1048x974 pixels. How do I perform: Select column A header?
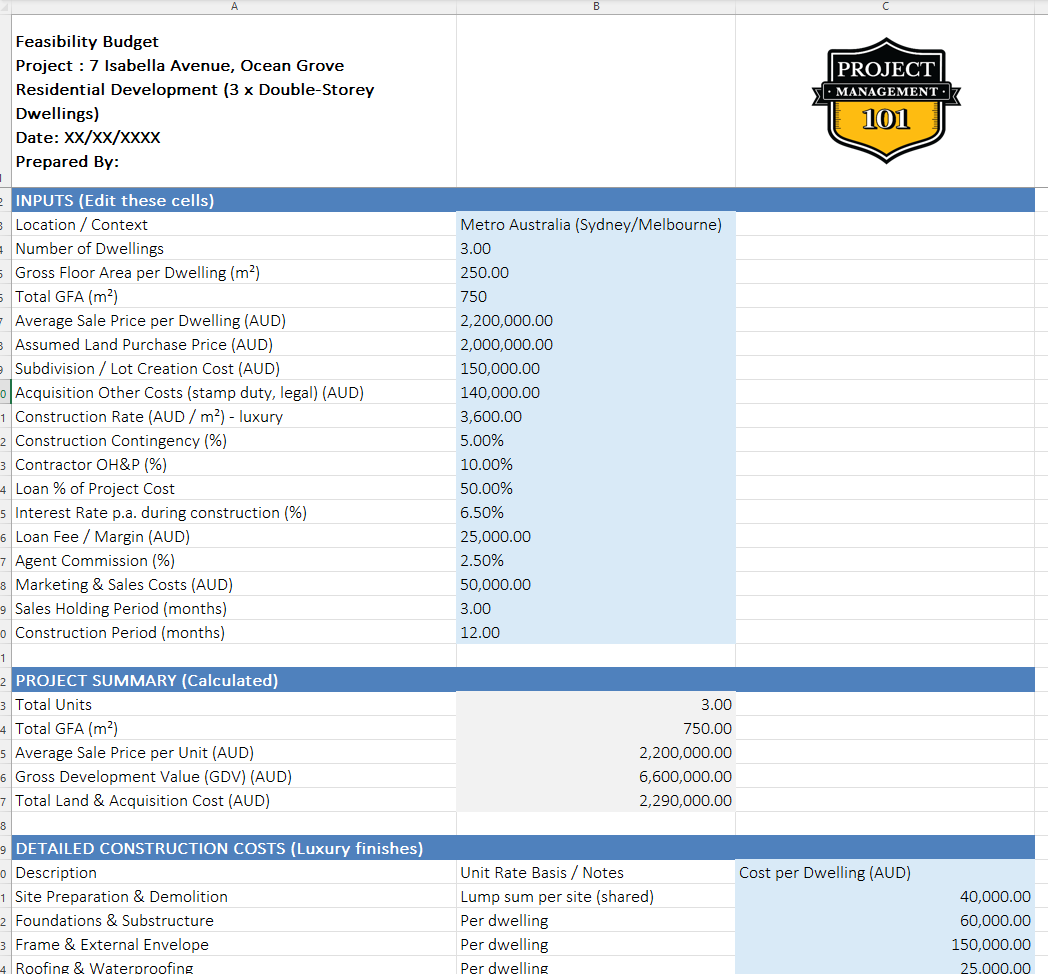[x=234, y=7]
